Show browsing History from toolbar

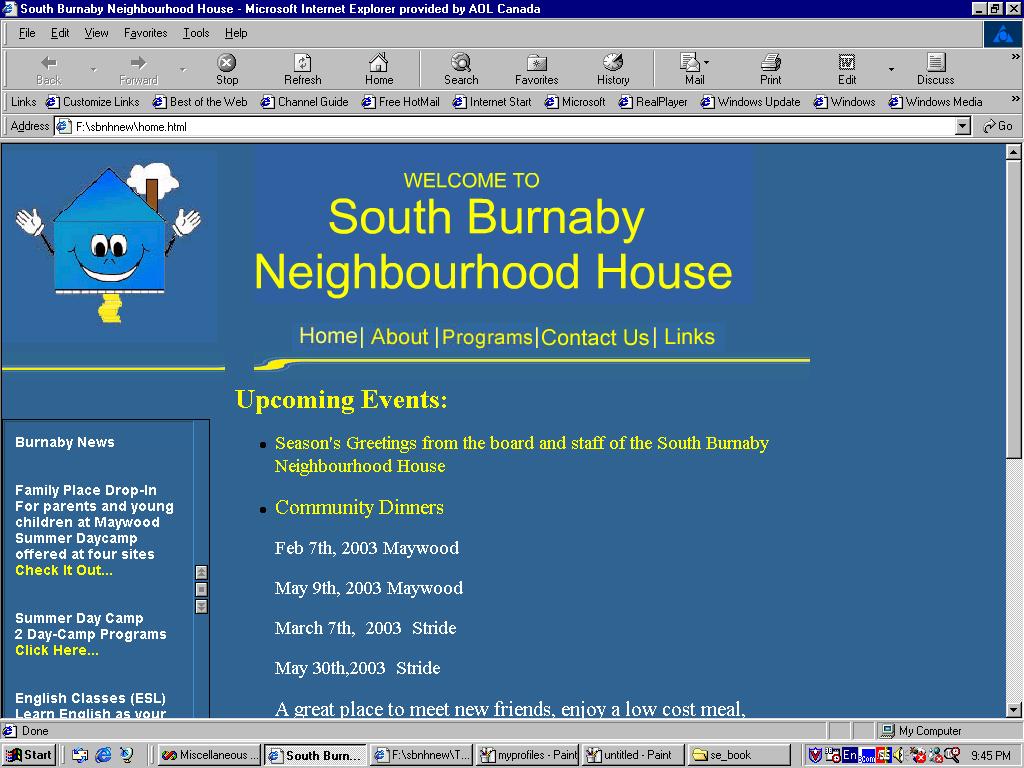pos(613,69)
